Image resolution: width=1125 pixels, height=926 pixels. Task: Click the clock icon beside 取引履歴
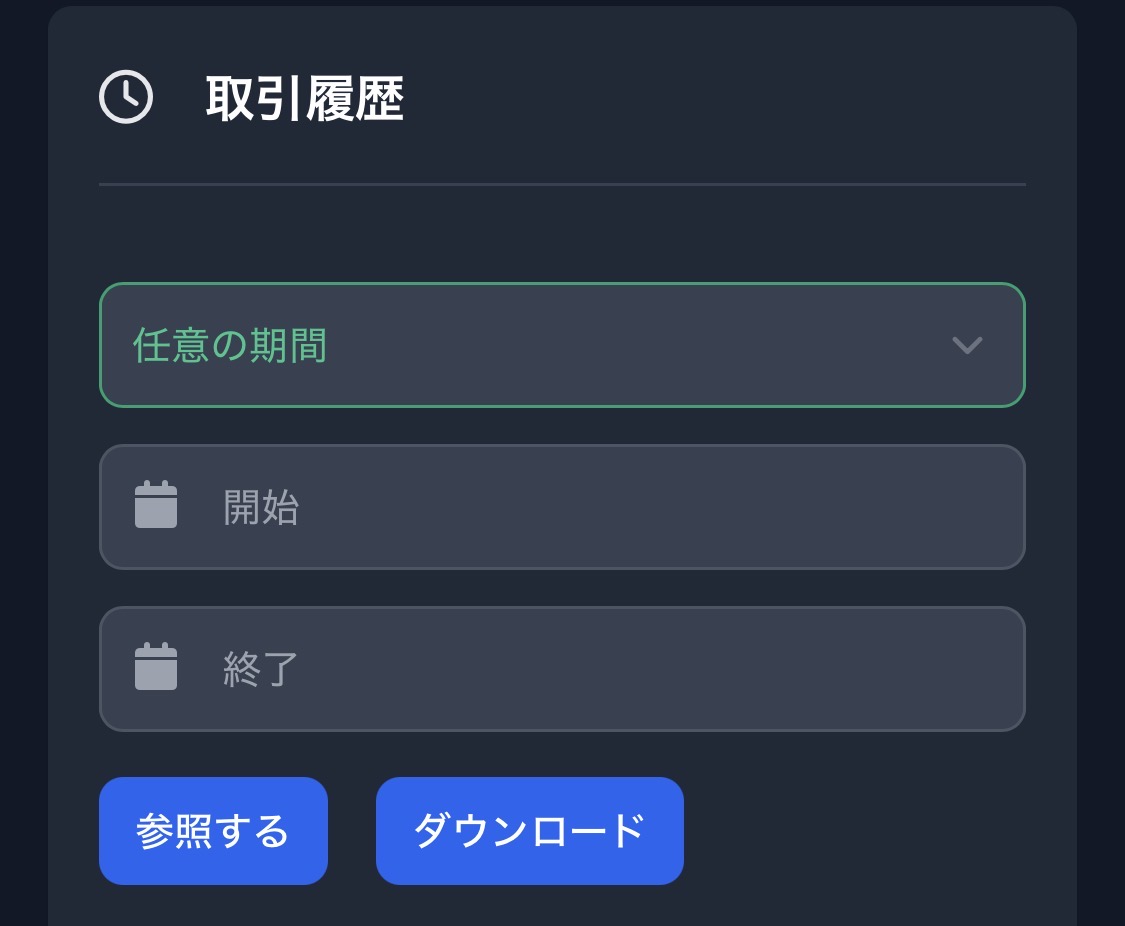(x=126, y=98)
